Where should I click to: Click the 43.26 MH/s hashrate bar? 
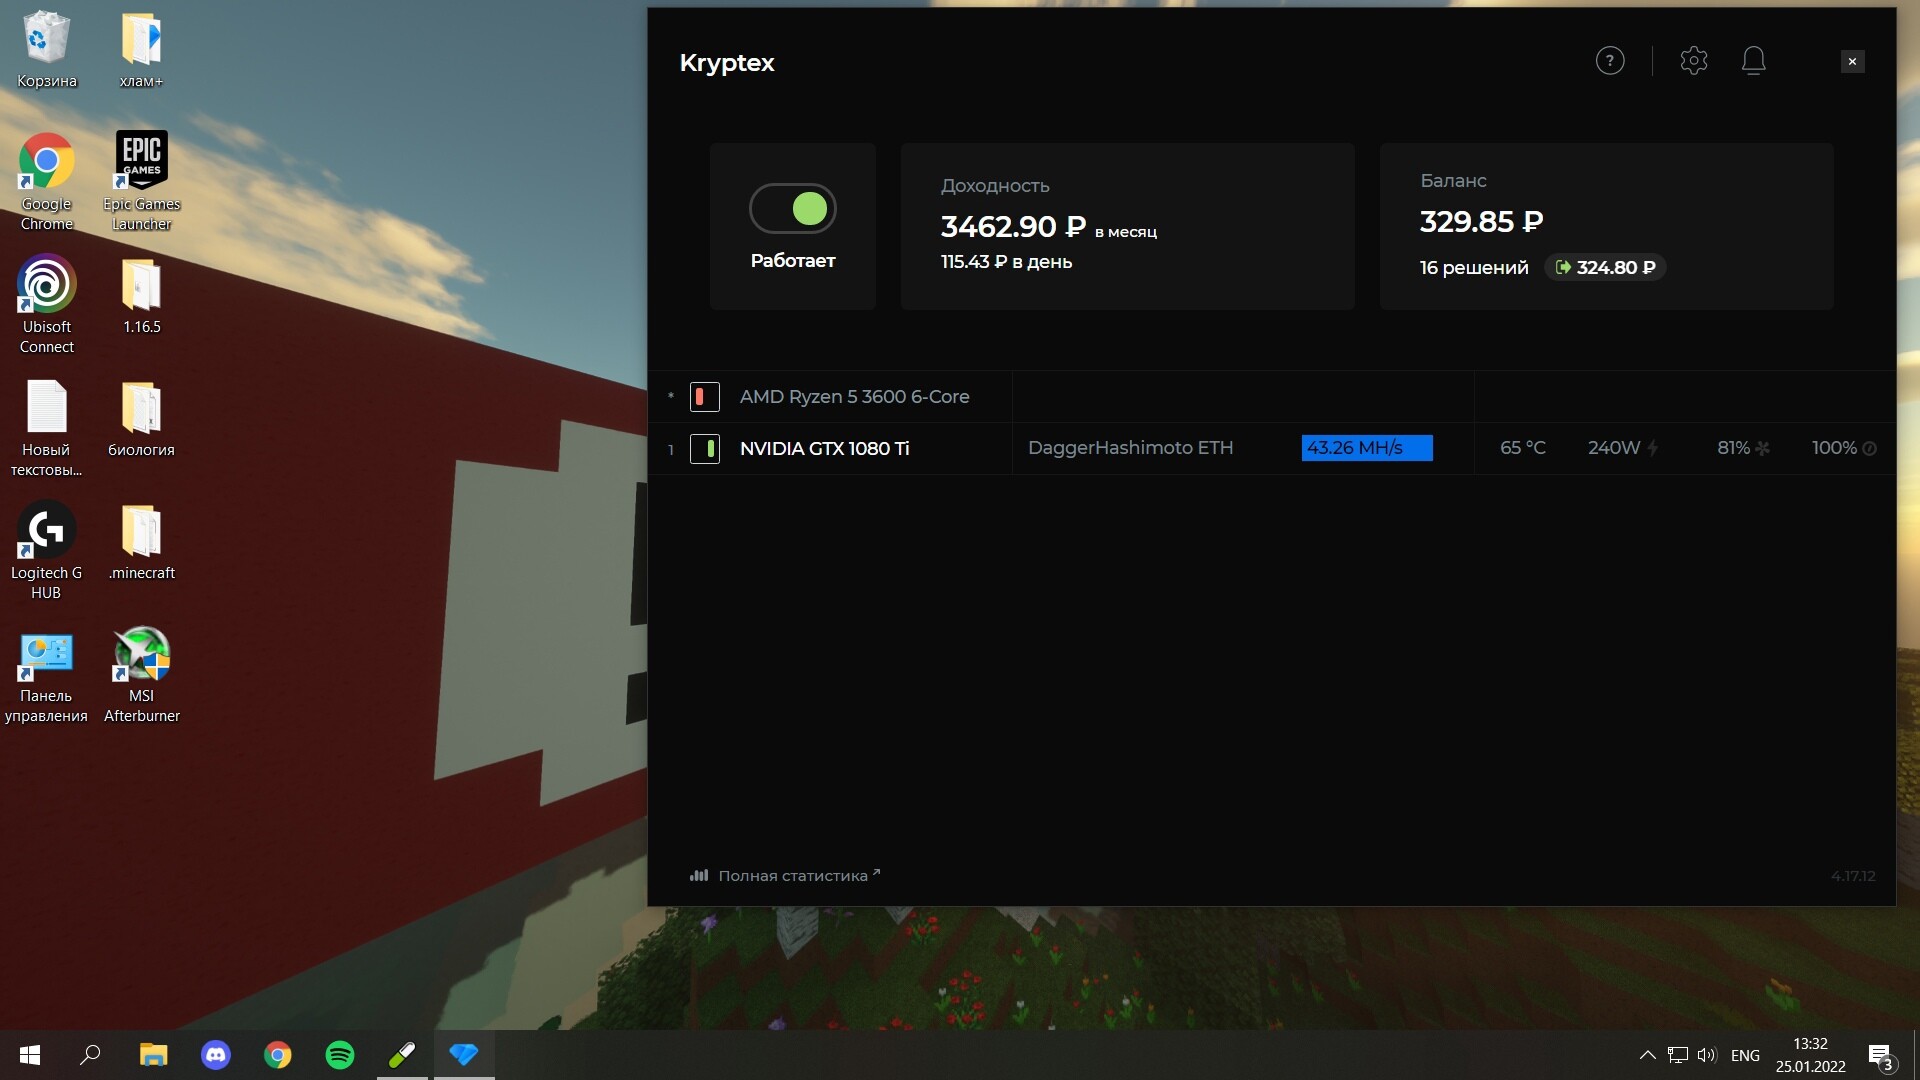(x=1367, y=448)
